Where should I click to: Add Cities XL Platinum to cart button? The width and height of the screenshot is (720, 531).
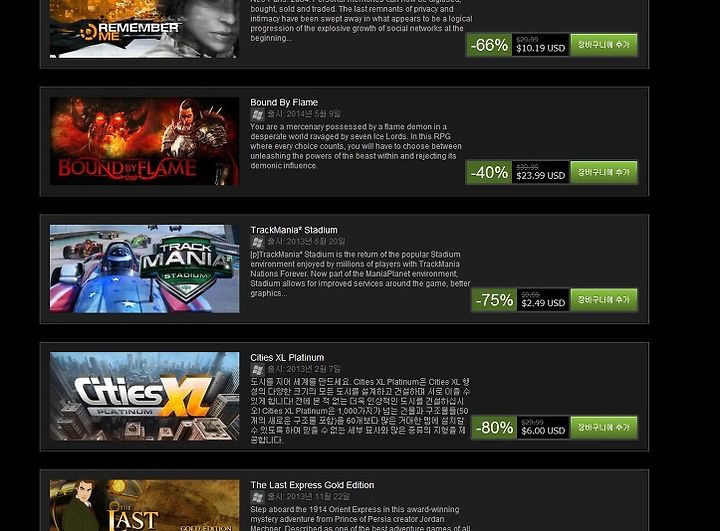[x=604, y=428]
